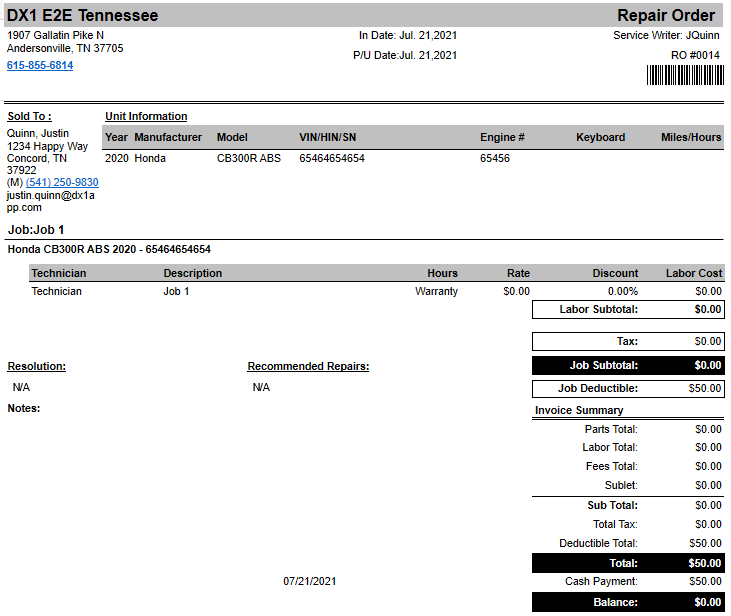Click address line '1907 Gallatin Pike N'
The width and height of the screenshot is (731, 616).
(x=55, y=35)
